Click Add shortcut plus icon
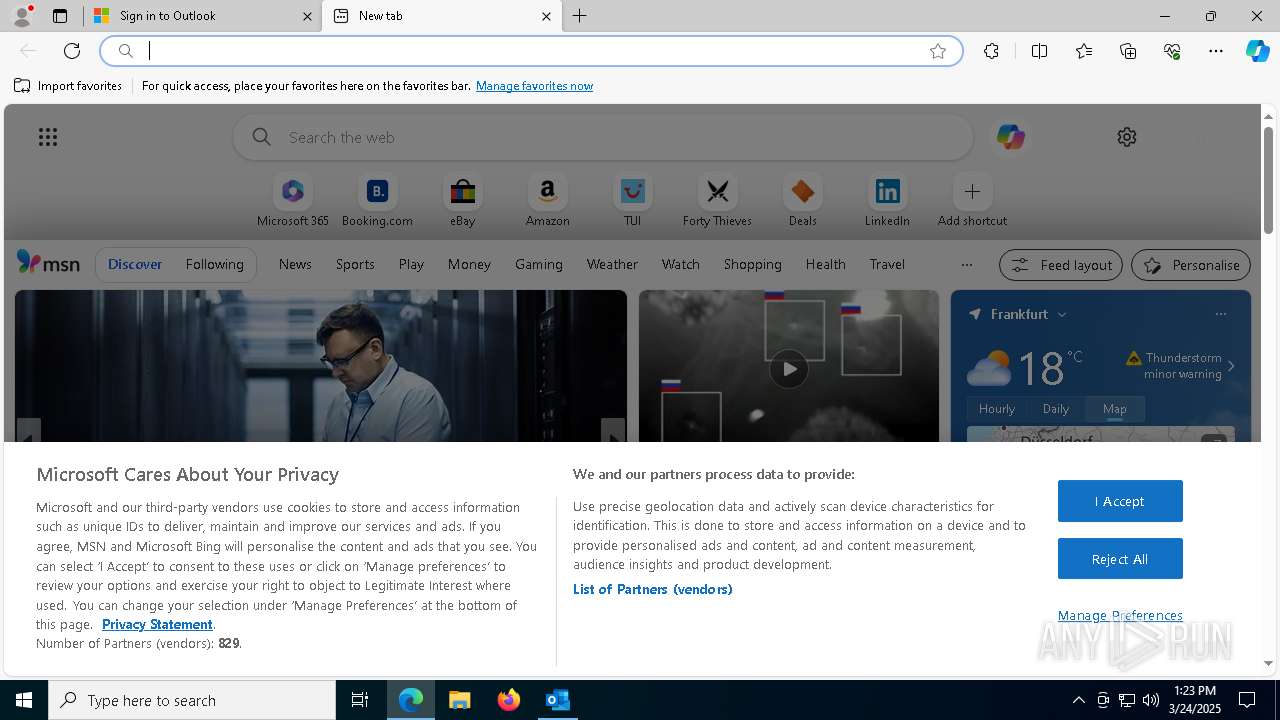This screenshot has width=1280, height=720. pyautogui.click(x=972, y=191)
